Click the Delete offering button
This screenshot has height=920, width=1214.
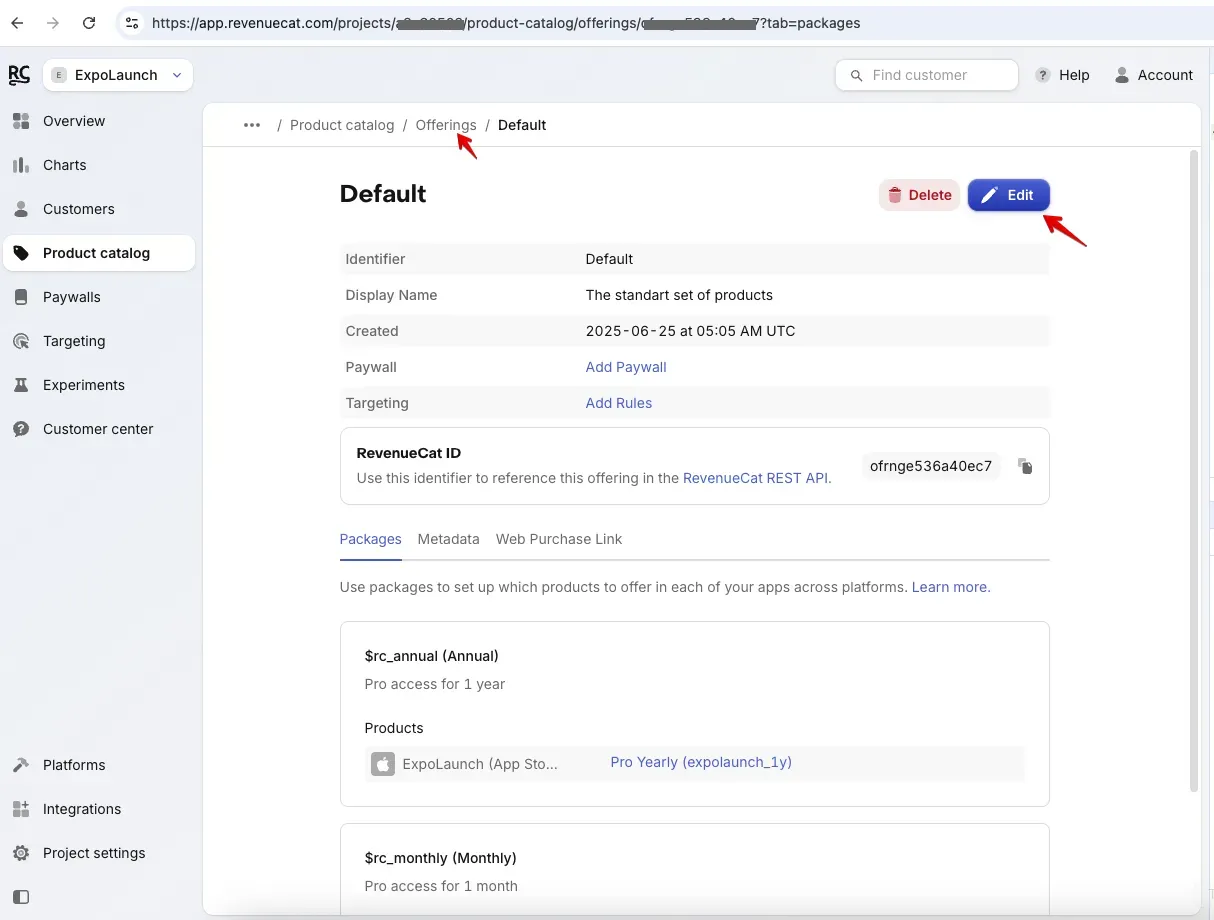click(x=919, y=195)
